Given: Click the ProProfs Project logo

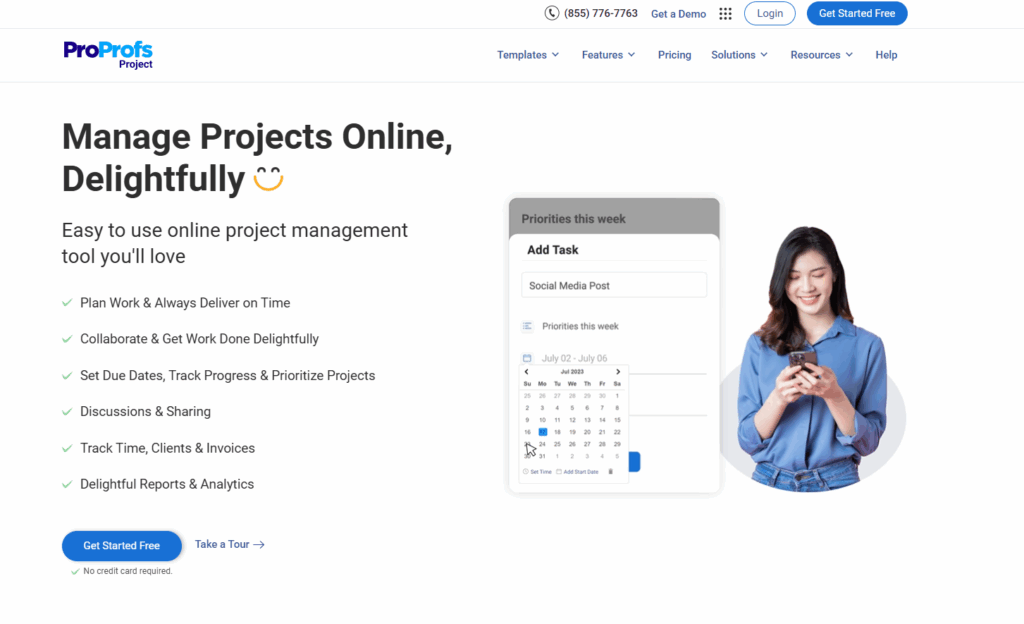Looking at the screenshot, I should point(108,54).
